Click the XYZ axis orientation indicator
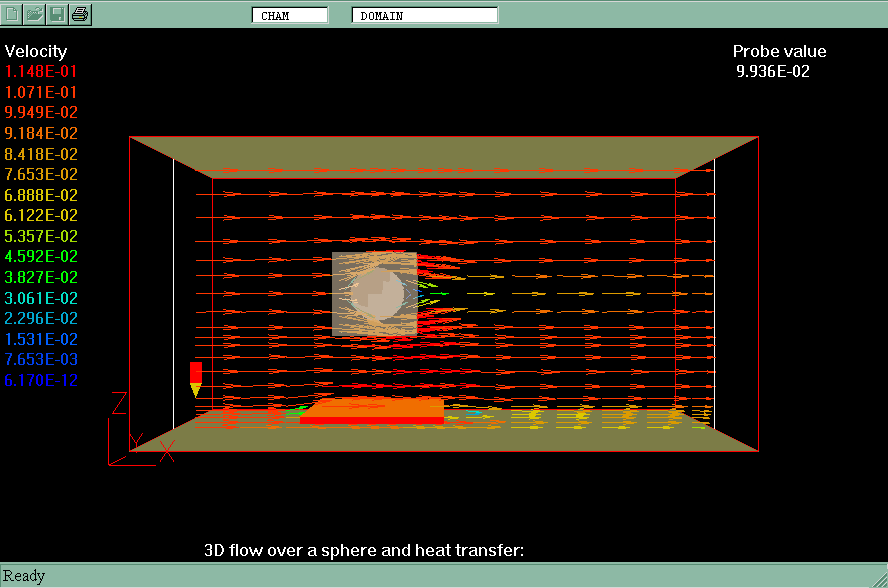The image size is (888, 588). (135, 432)
